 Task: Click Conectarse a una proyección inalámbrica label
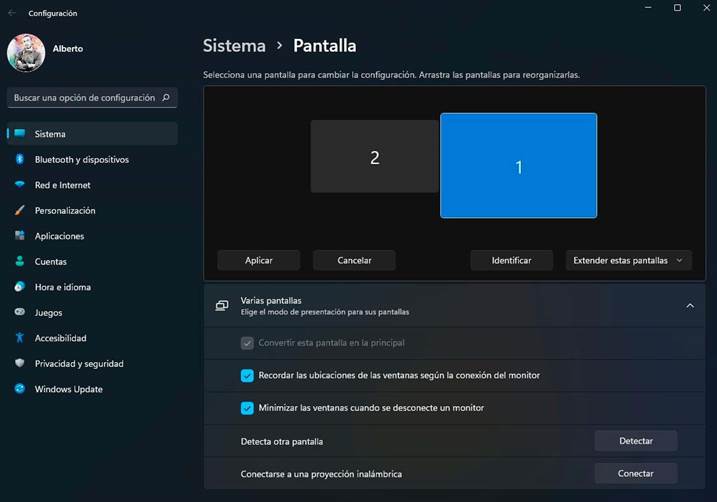[321, 474]
